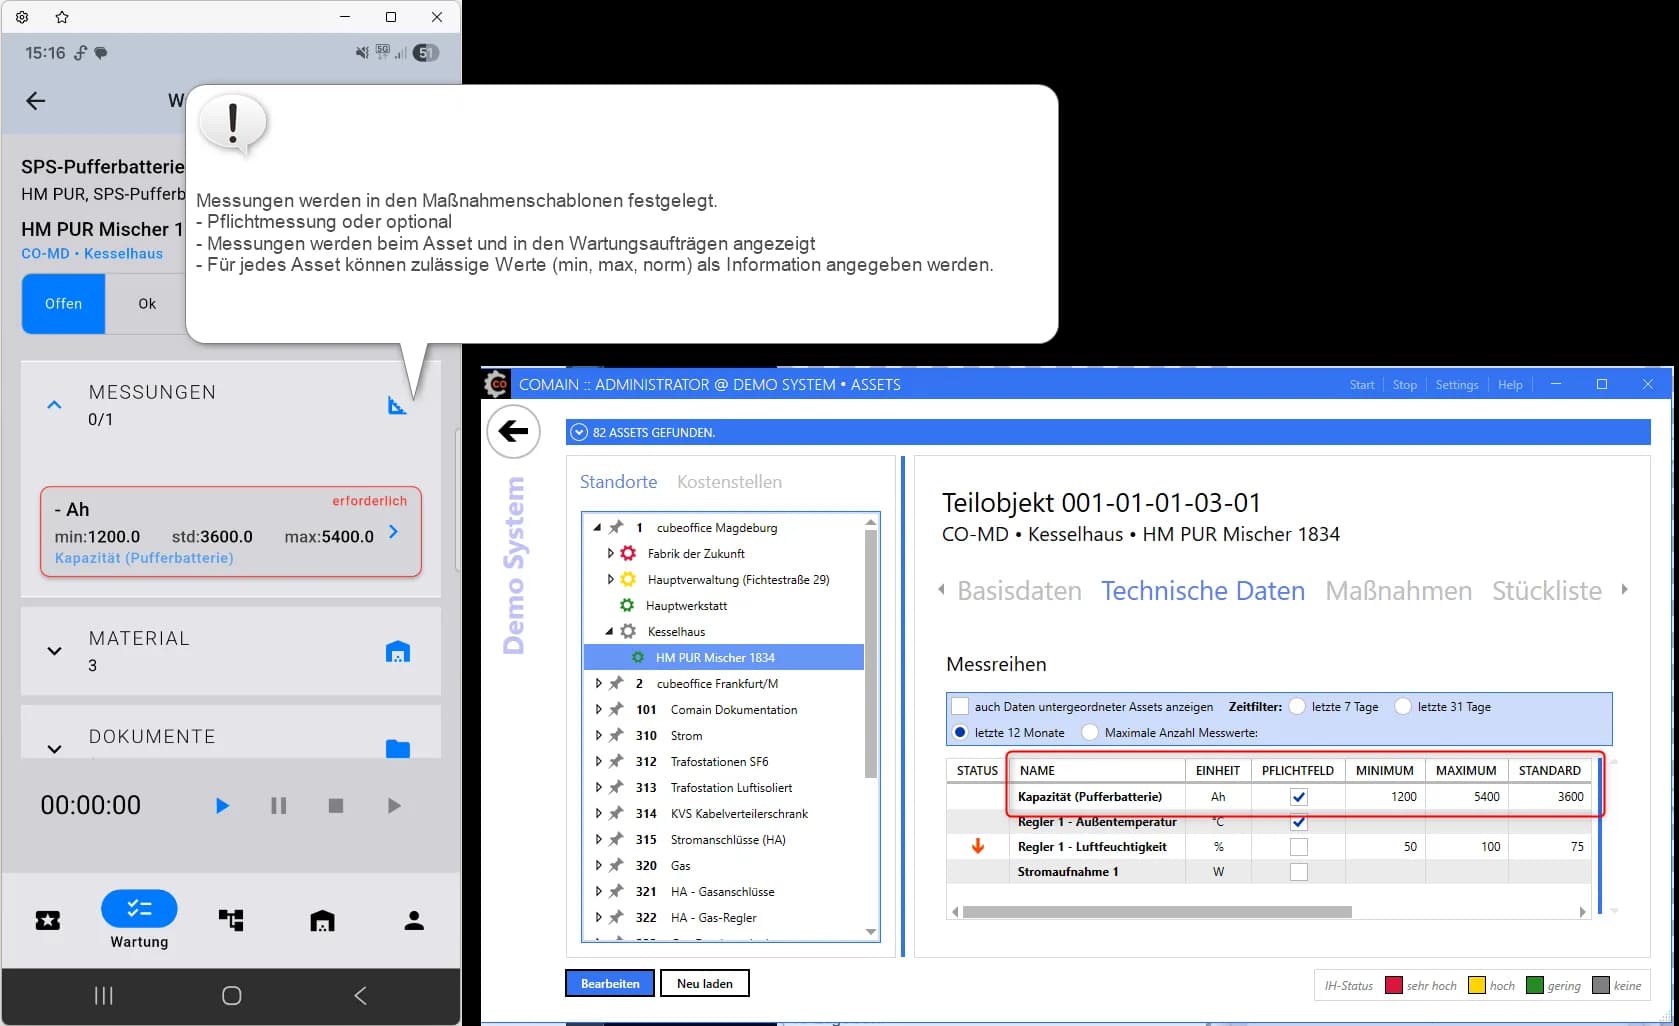Click the Bearbeiten button
This screenshot has height=1026, width=1679.
(609, 983)
